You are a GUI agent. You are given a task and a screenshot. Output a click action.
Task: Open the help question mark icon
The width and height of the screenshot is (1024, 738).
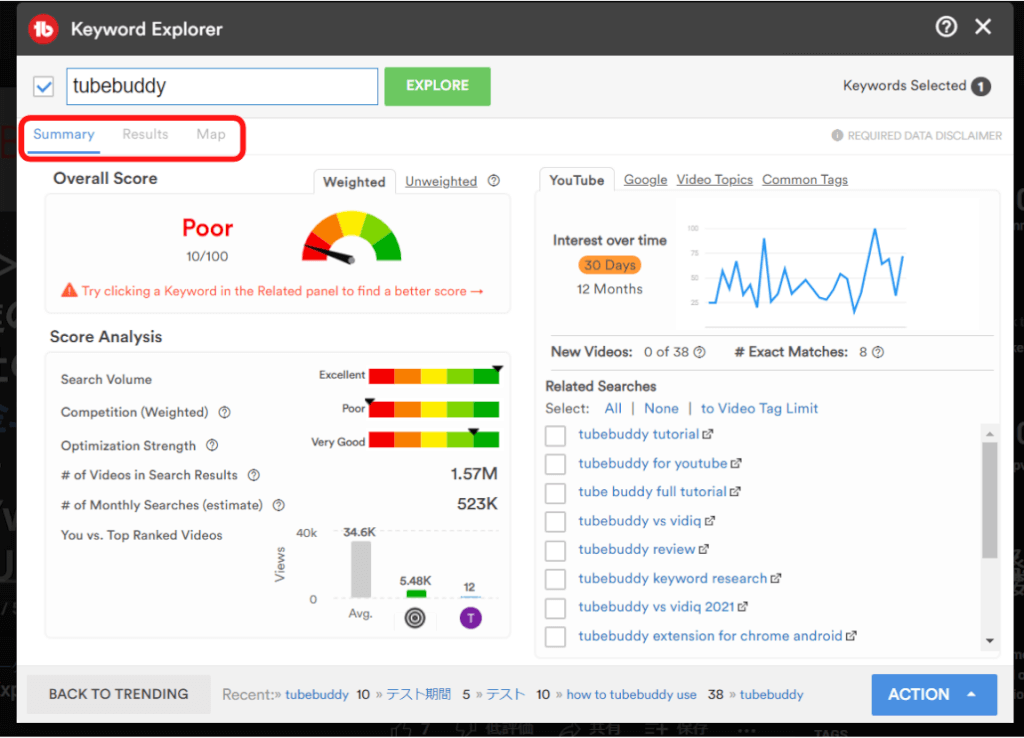[946, 27]
